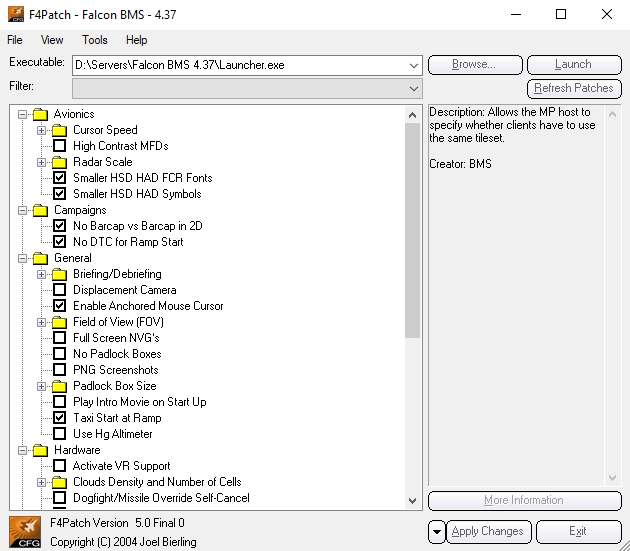630x551 pixels.
Task: Click the Field of View (FOV) folder icon
Action: 59,322
